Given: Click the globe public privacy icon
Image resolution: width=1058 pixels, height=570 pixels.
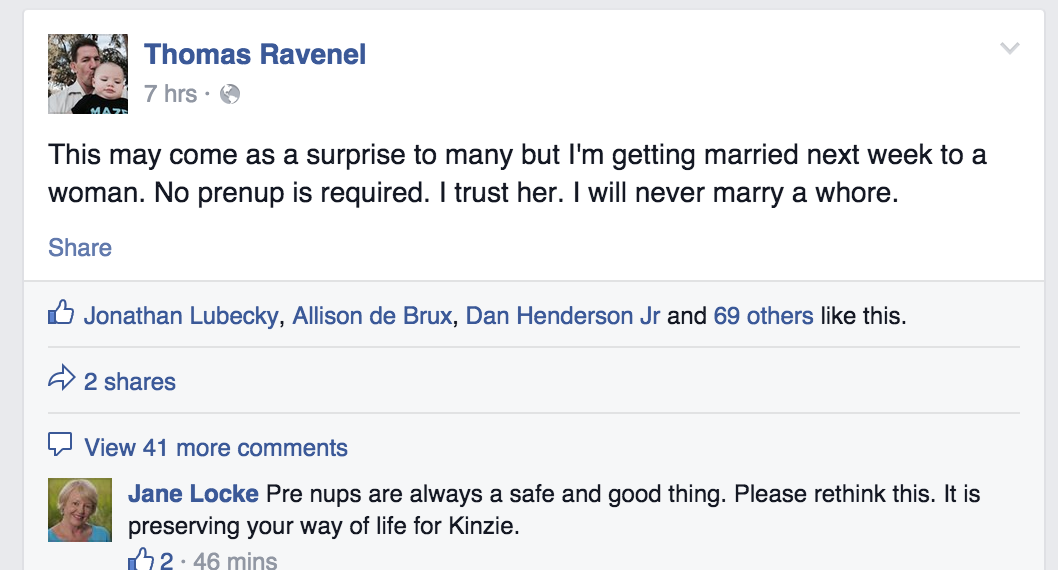Looking at the screenshot, I should 230,94.
